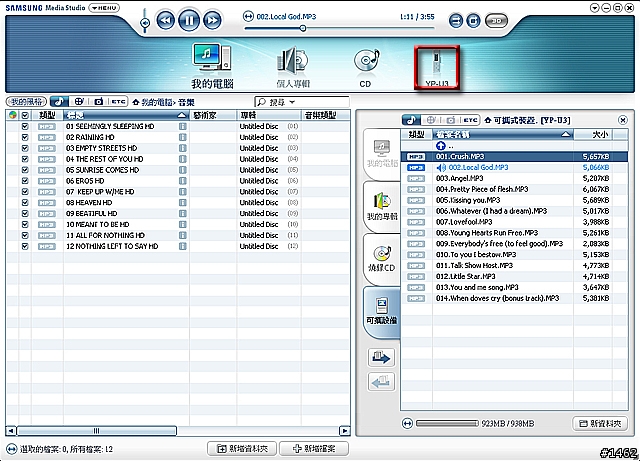This screenshot has width=640, height=461.
Task: Click the volume slider left of playback controls
Action: pos(144,23)
